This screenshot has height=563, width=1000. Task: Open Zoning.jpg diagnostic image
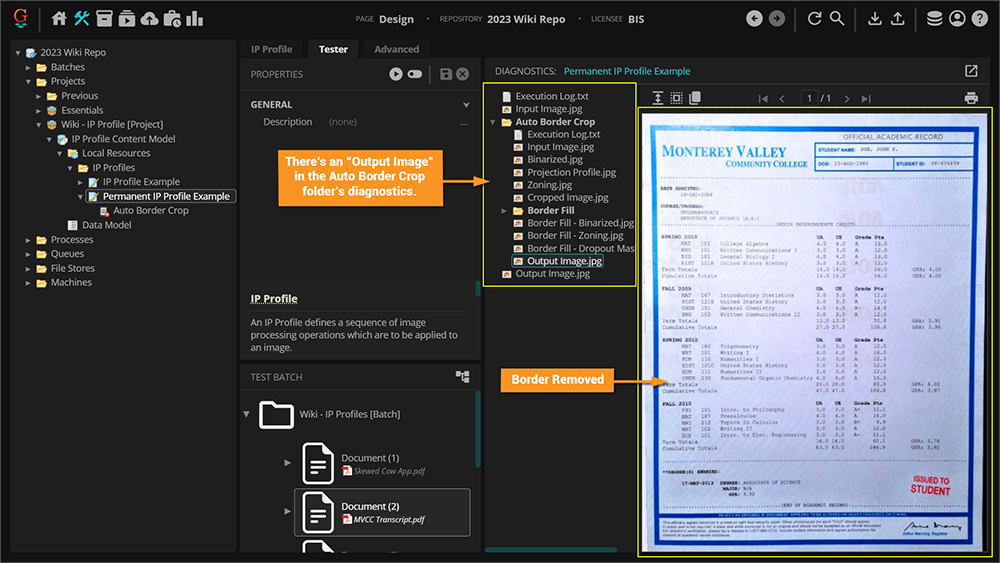point(549,185)
